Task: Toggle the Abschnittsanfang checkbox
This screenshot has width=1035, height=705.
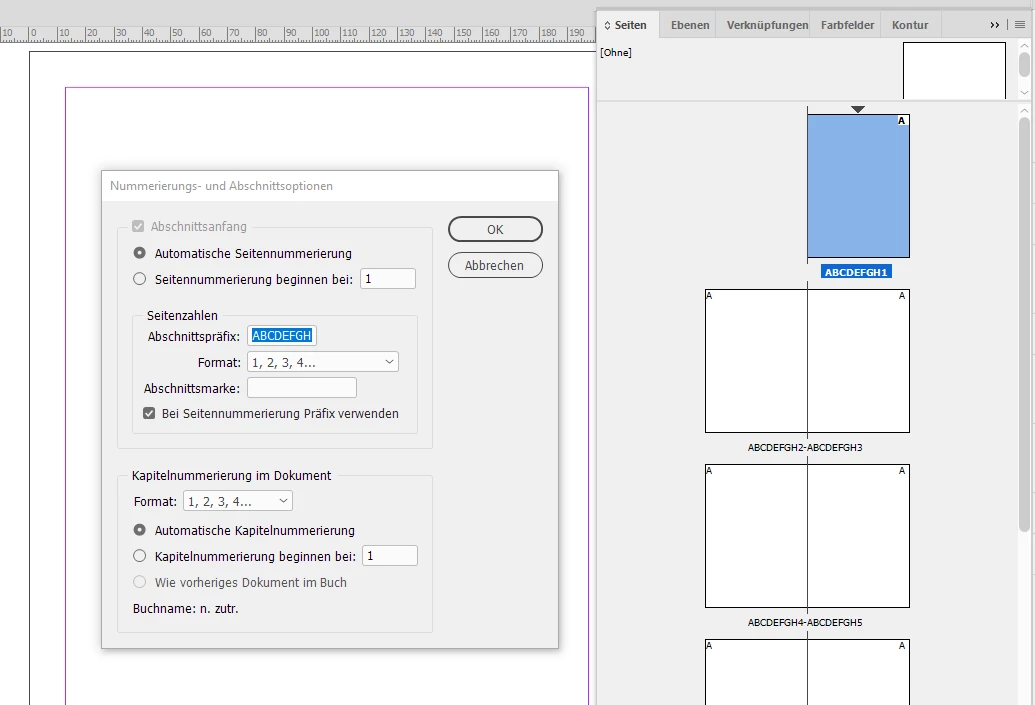Action: (138, 226)
